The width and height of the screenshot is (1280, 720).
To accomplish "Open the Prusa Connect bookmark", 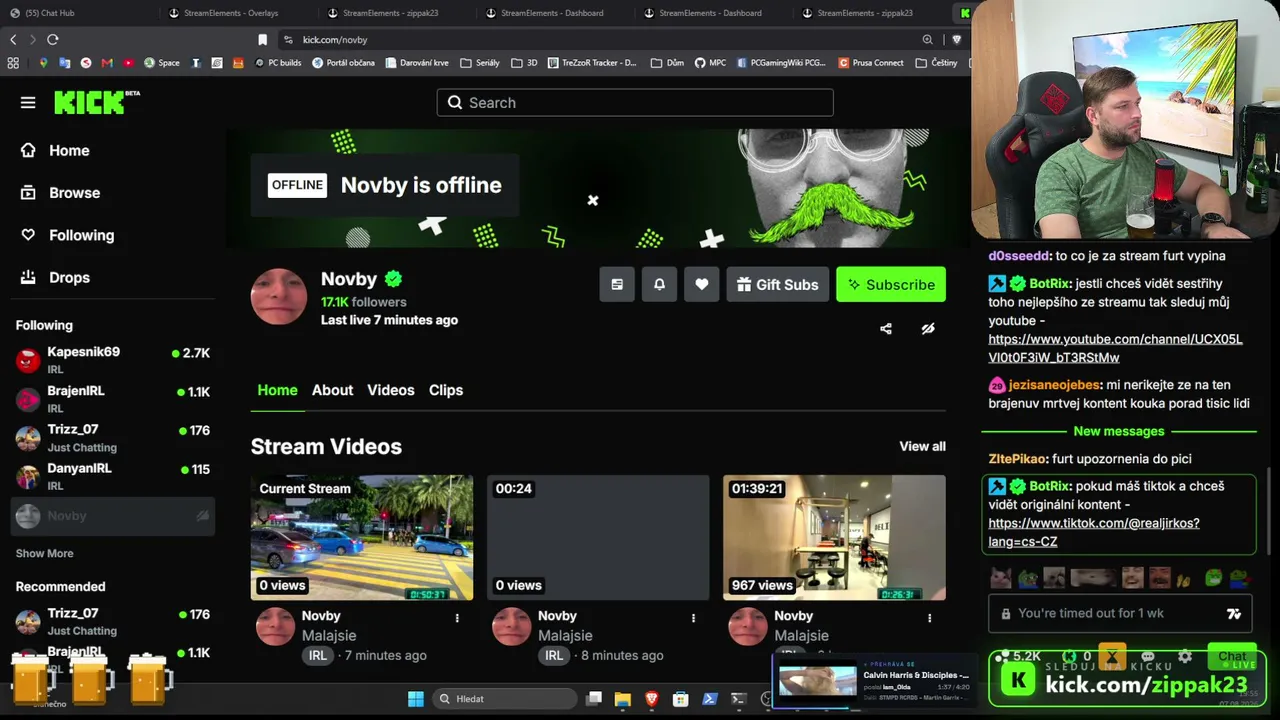I will pyautogui.click(x=871, y=62).
